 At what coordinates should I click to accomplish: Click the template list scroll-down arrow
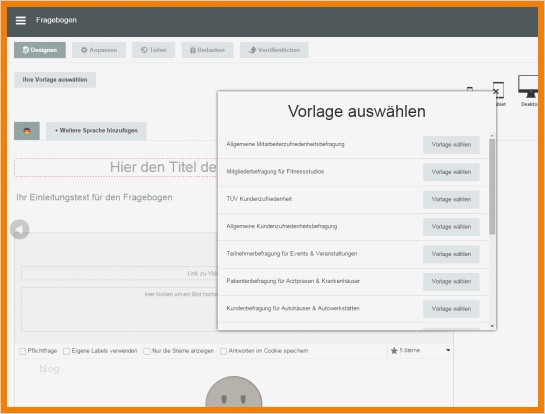[x=492, y=326]
